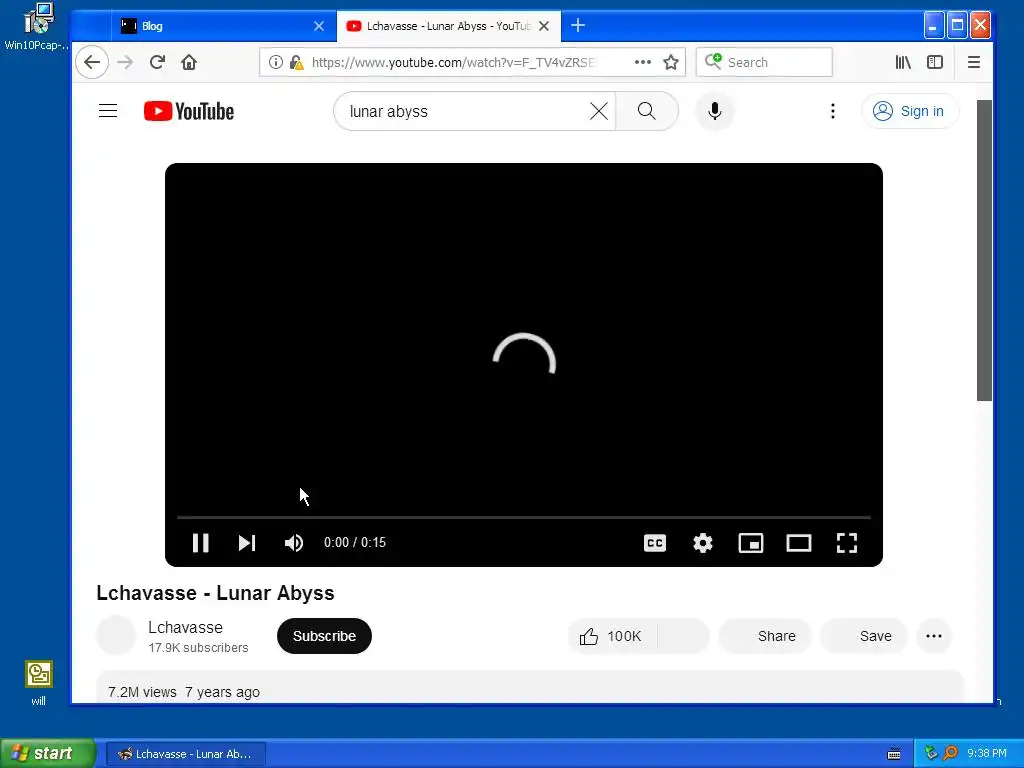1024x768 pixels.
Task: Subscribe to Lchavasse channel
Action: click(x=324, y=636)
